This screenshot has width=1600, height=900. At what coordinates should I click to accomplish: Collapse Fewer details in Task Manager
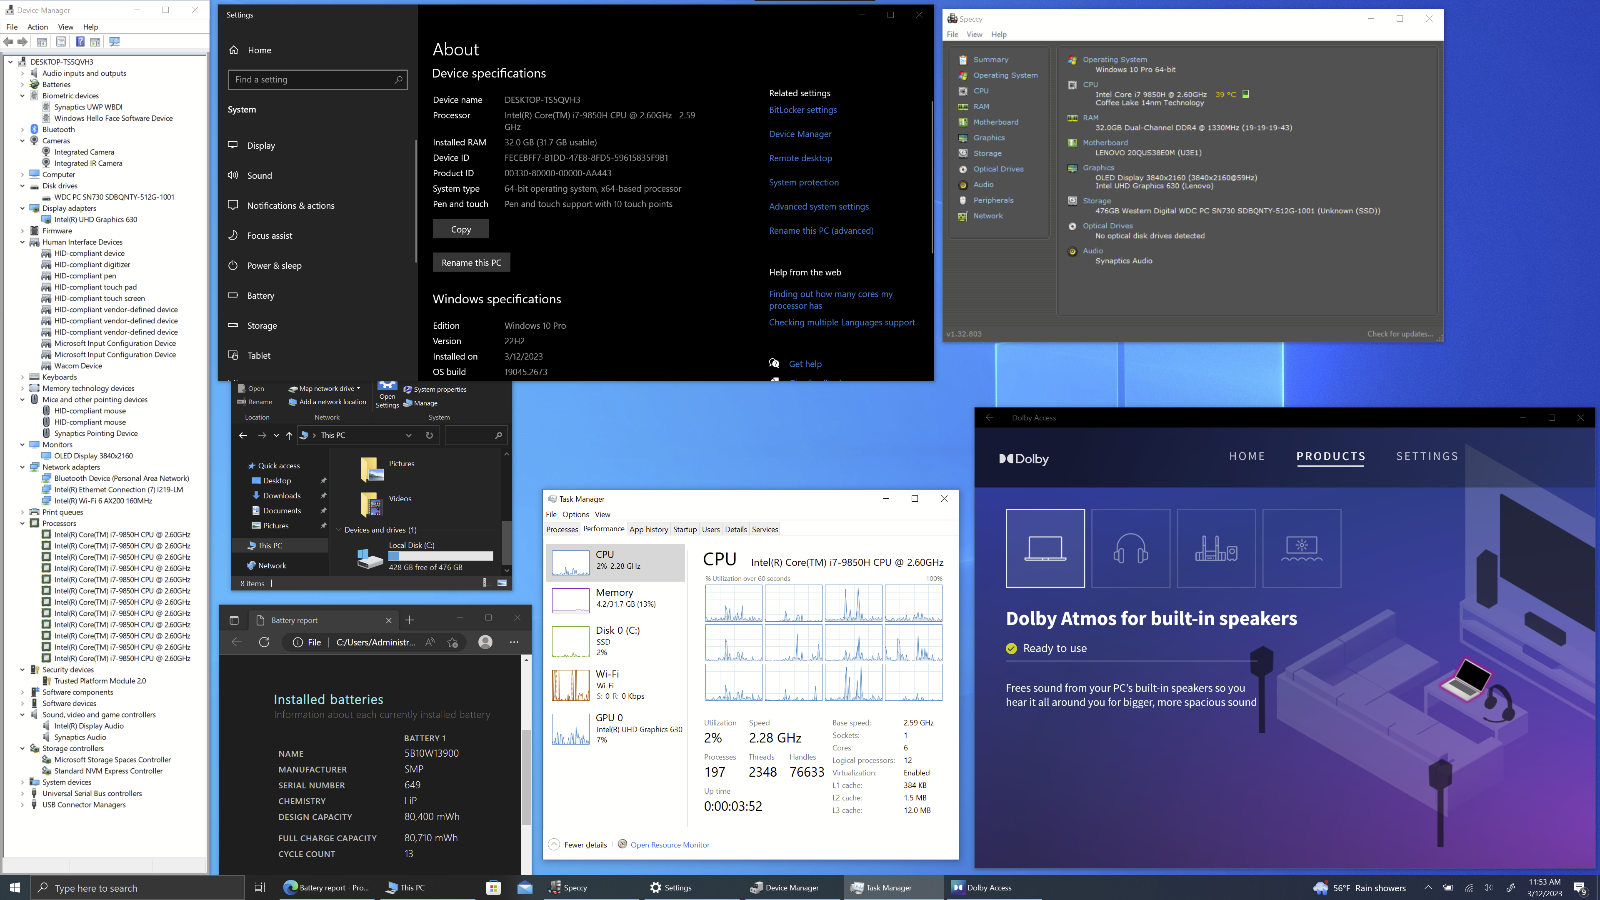click(x=578, y=845)
